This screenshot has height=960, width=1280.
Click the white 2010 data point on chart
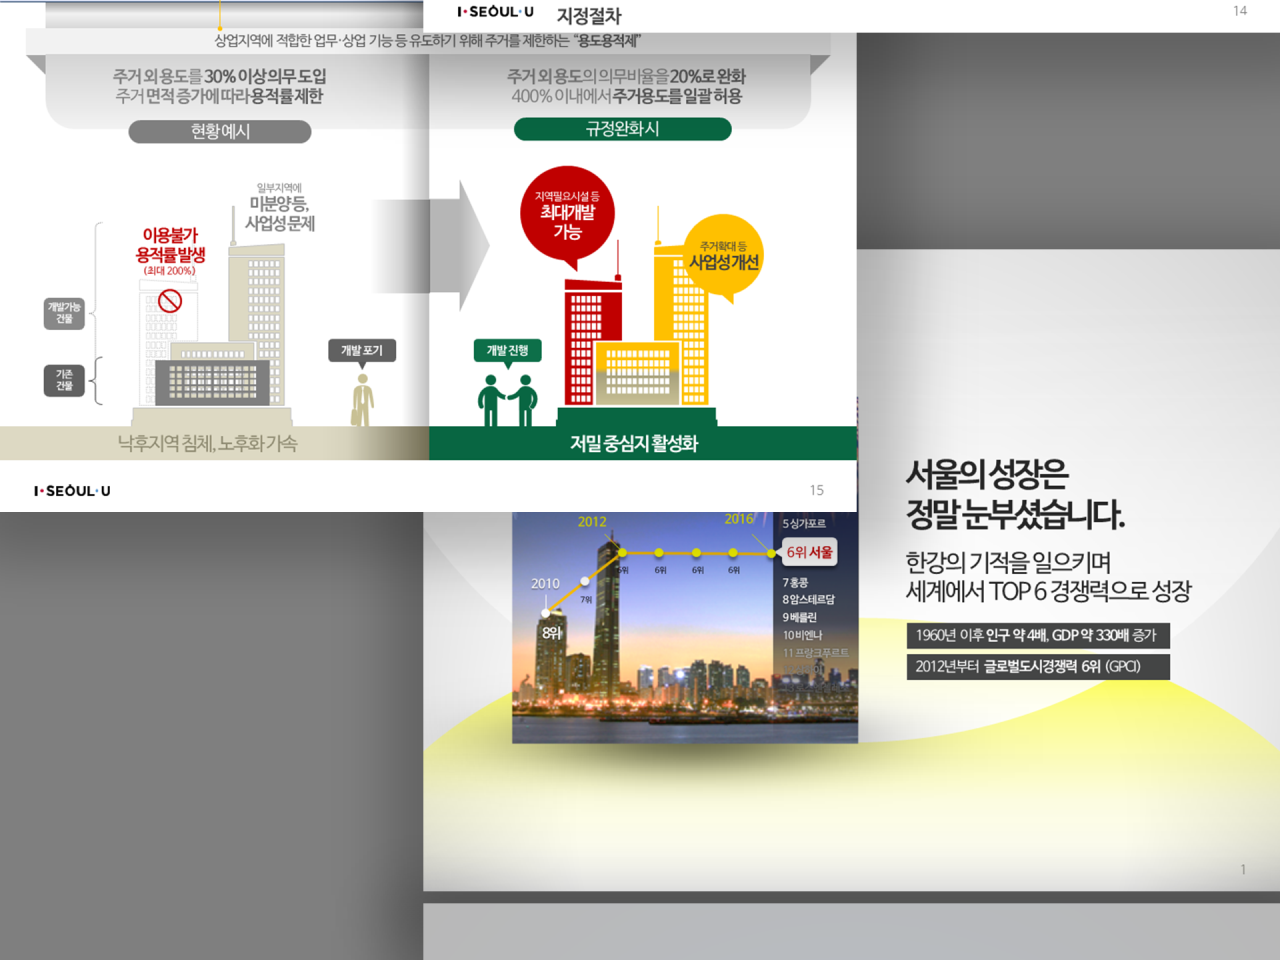point(545,612)
